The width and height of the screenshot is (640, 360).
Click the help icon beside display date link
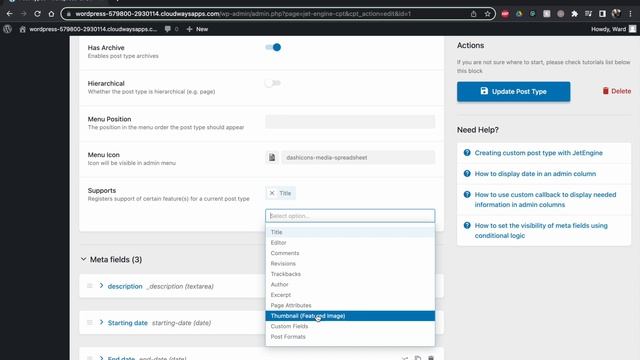coord(467,173)
